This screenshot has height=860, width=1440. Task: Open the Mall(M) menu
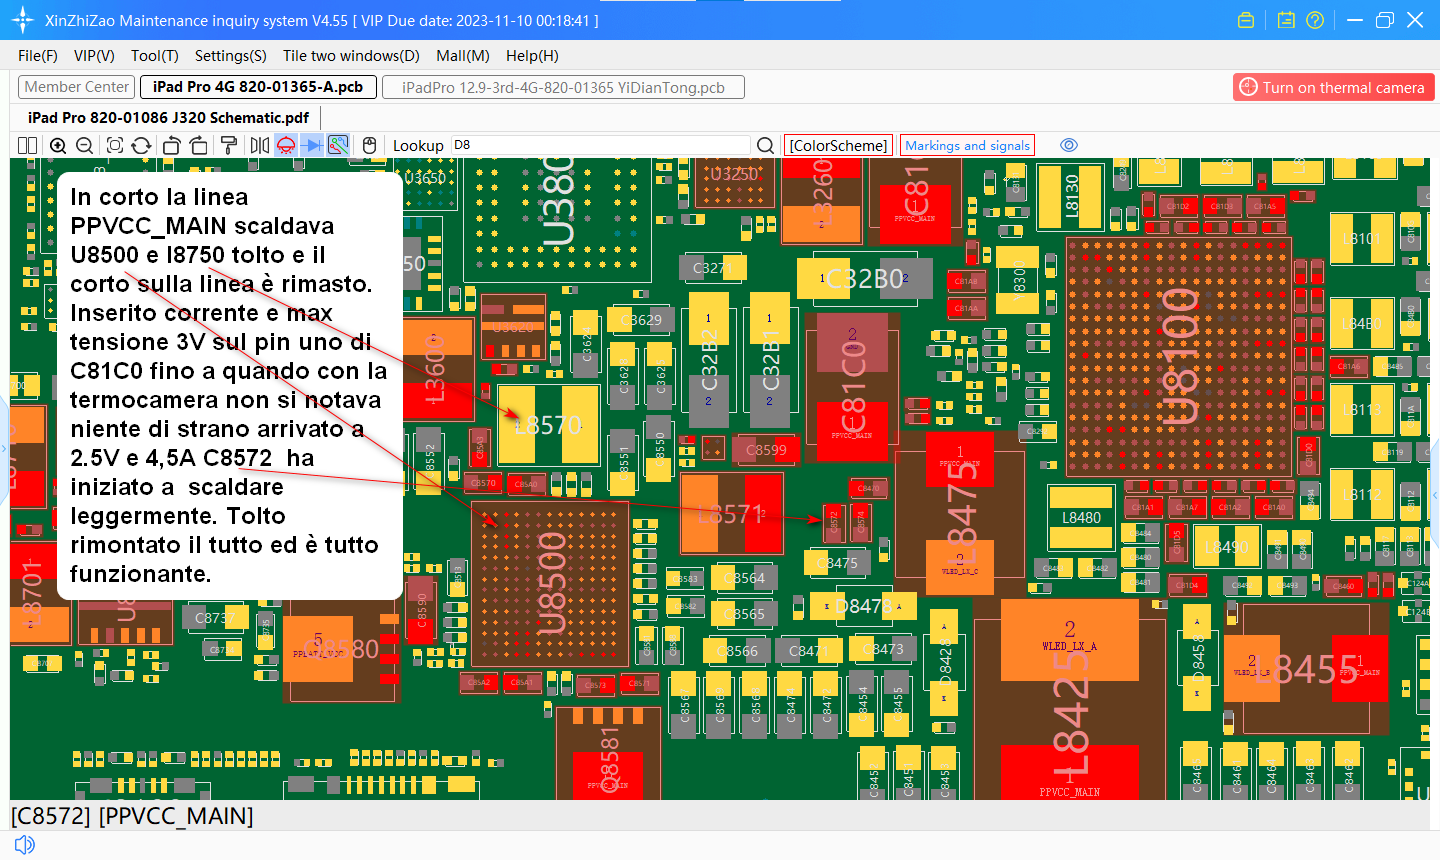tap(463, 56)
